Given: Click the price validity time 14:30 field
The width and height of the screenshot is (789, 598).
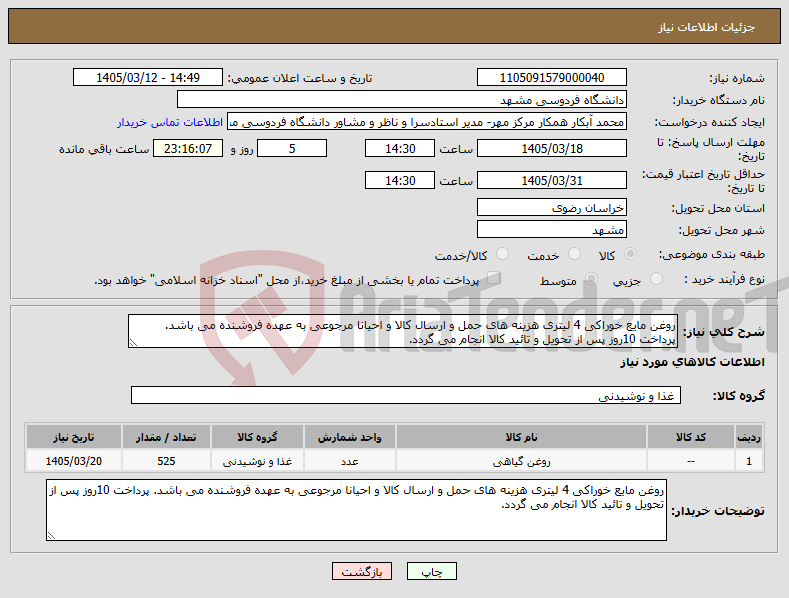Looking at the screenshot, I should [400, 181].
